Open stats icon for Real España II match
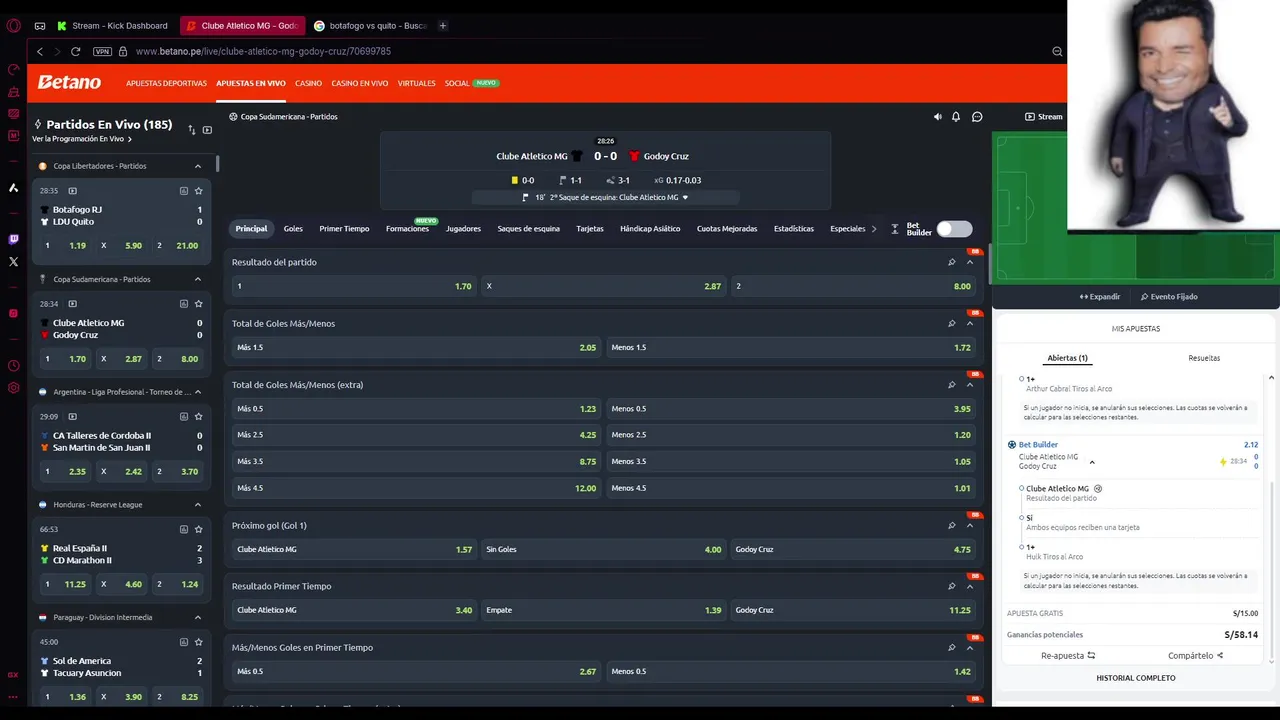Image resolution: width=1280 pixels, height=720 pixels. click(184, 529)
